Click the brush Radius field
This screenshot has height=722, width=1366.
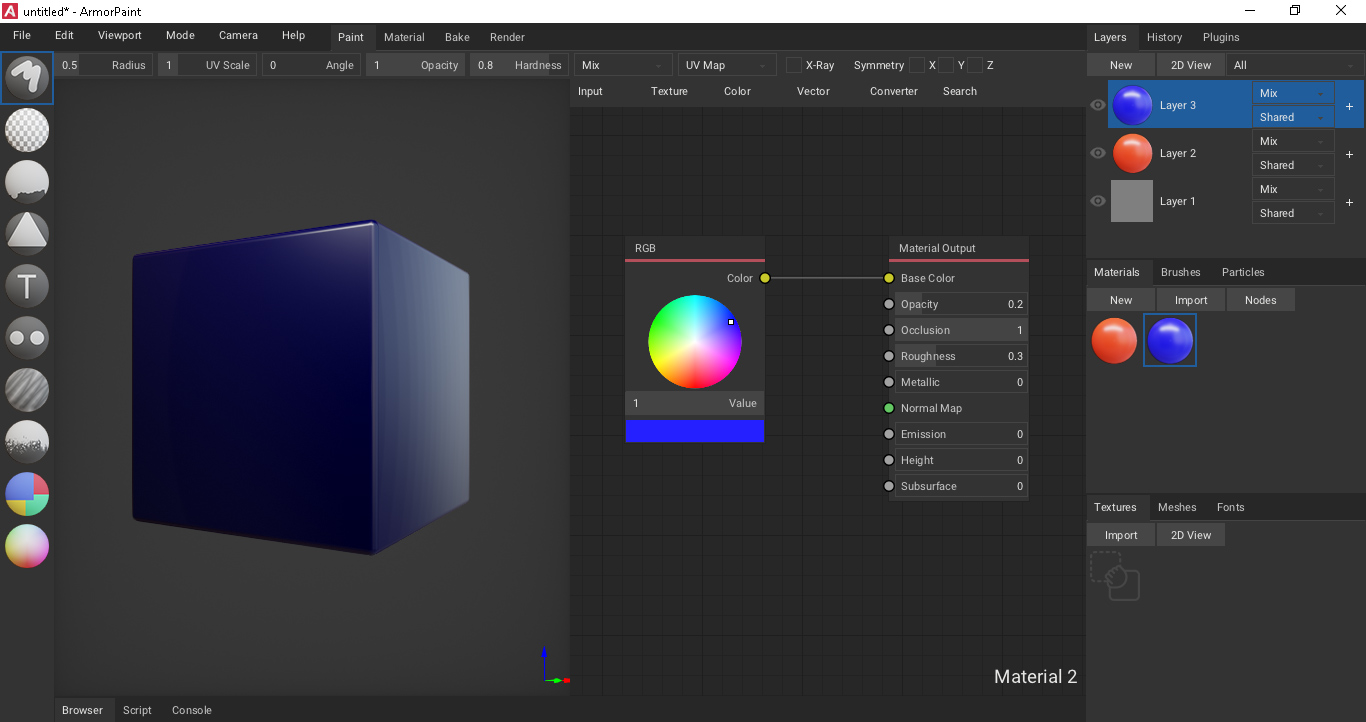pos(104,65)
